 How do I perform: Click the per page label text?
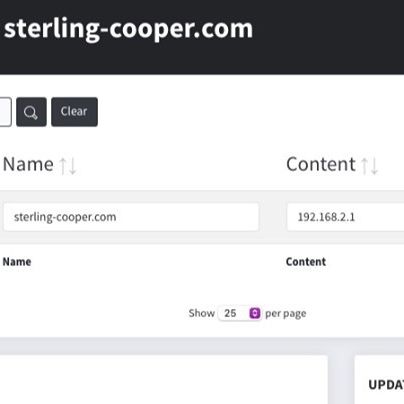[x=286, y=314]
